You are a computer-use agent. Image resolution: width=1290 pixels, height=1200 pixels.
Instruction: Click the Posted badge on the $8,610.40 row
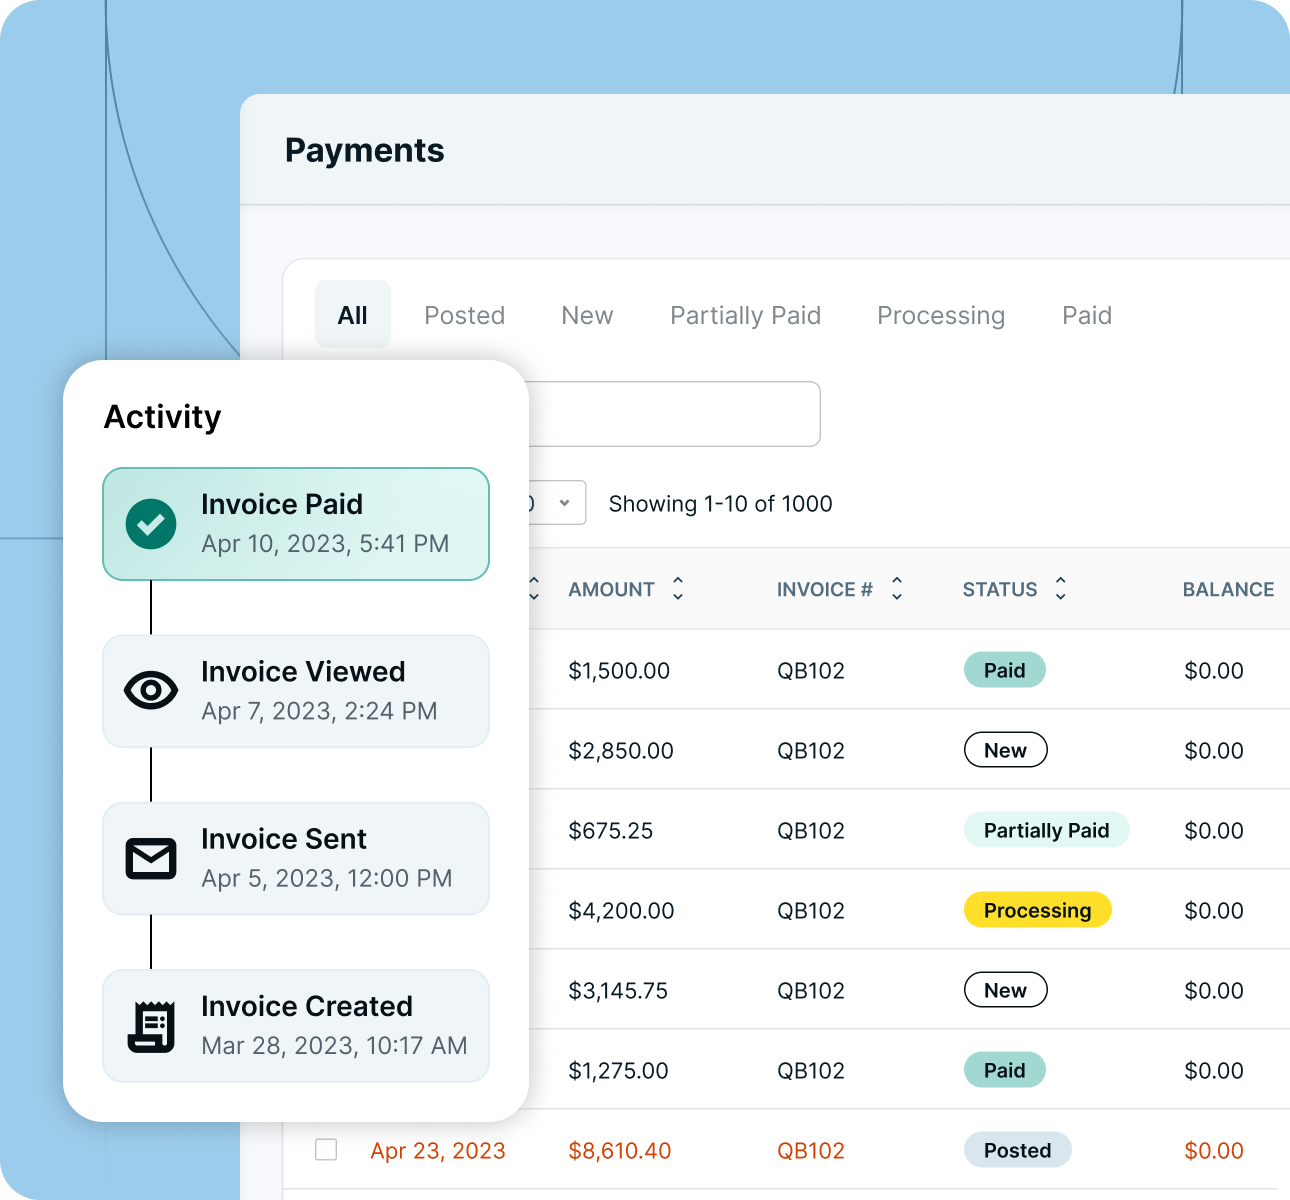tap(1018, 1150)
